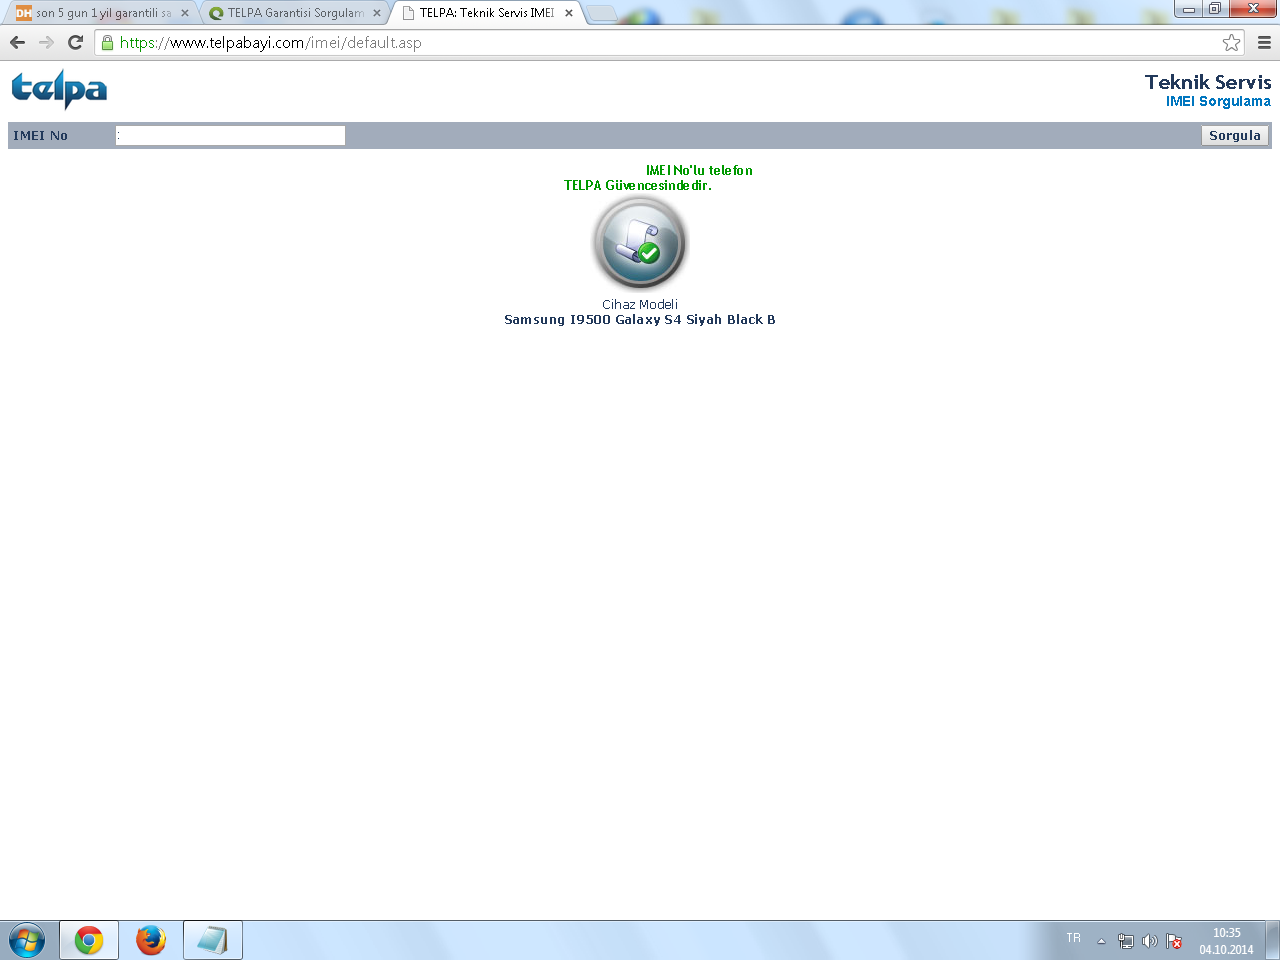Open the Chrome menu hamburger icon
The height and width of the screenshot is (960, 1280).
[1264, 42]
